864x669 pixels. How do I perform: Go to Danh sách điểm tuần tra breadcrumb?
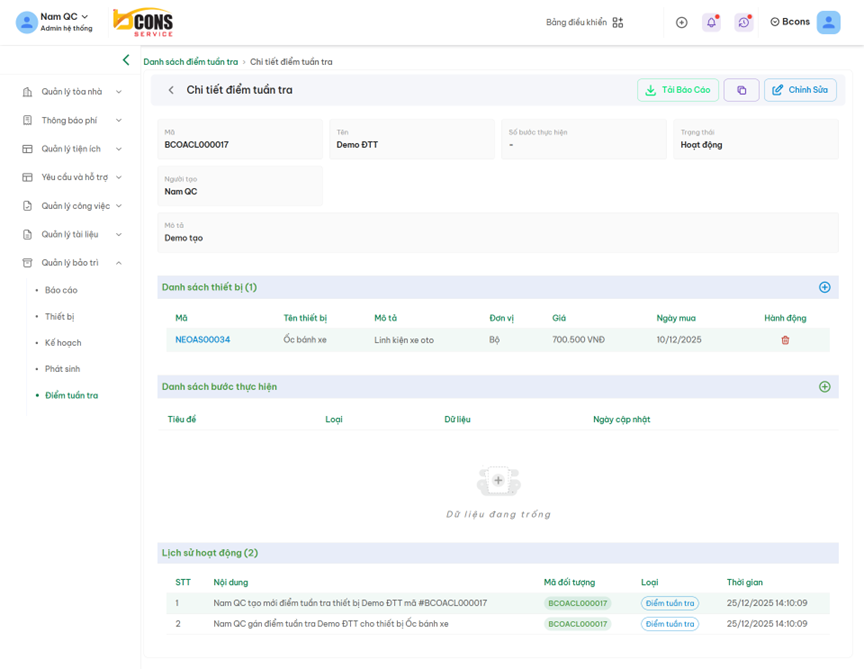tap(190, 62)
